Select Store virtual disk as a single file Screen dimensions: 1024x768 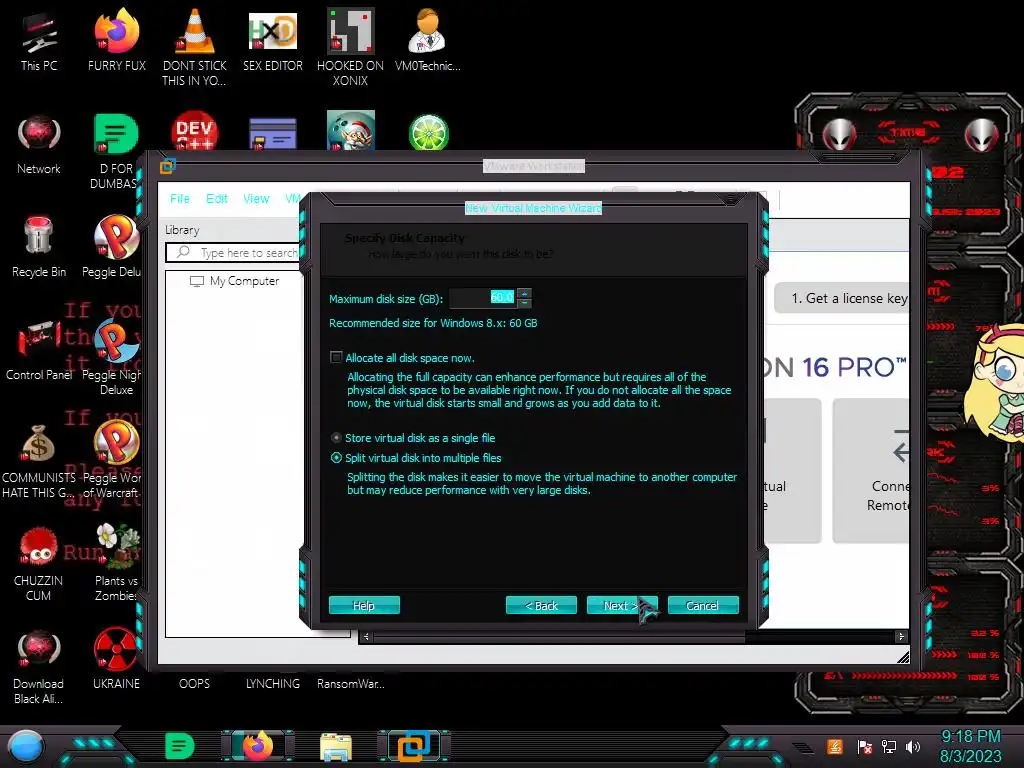(x=336, y=438)
